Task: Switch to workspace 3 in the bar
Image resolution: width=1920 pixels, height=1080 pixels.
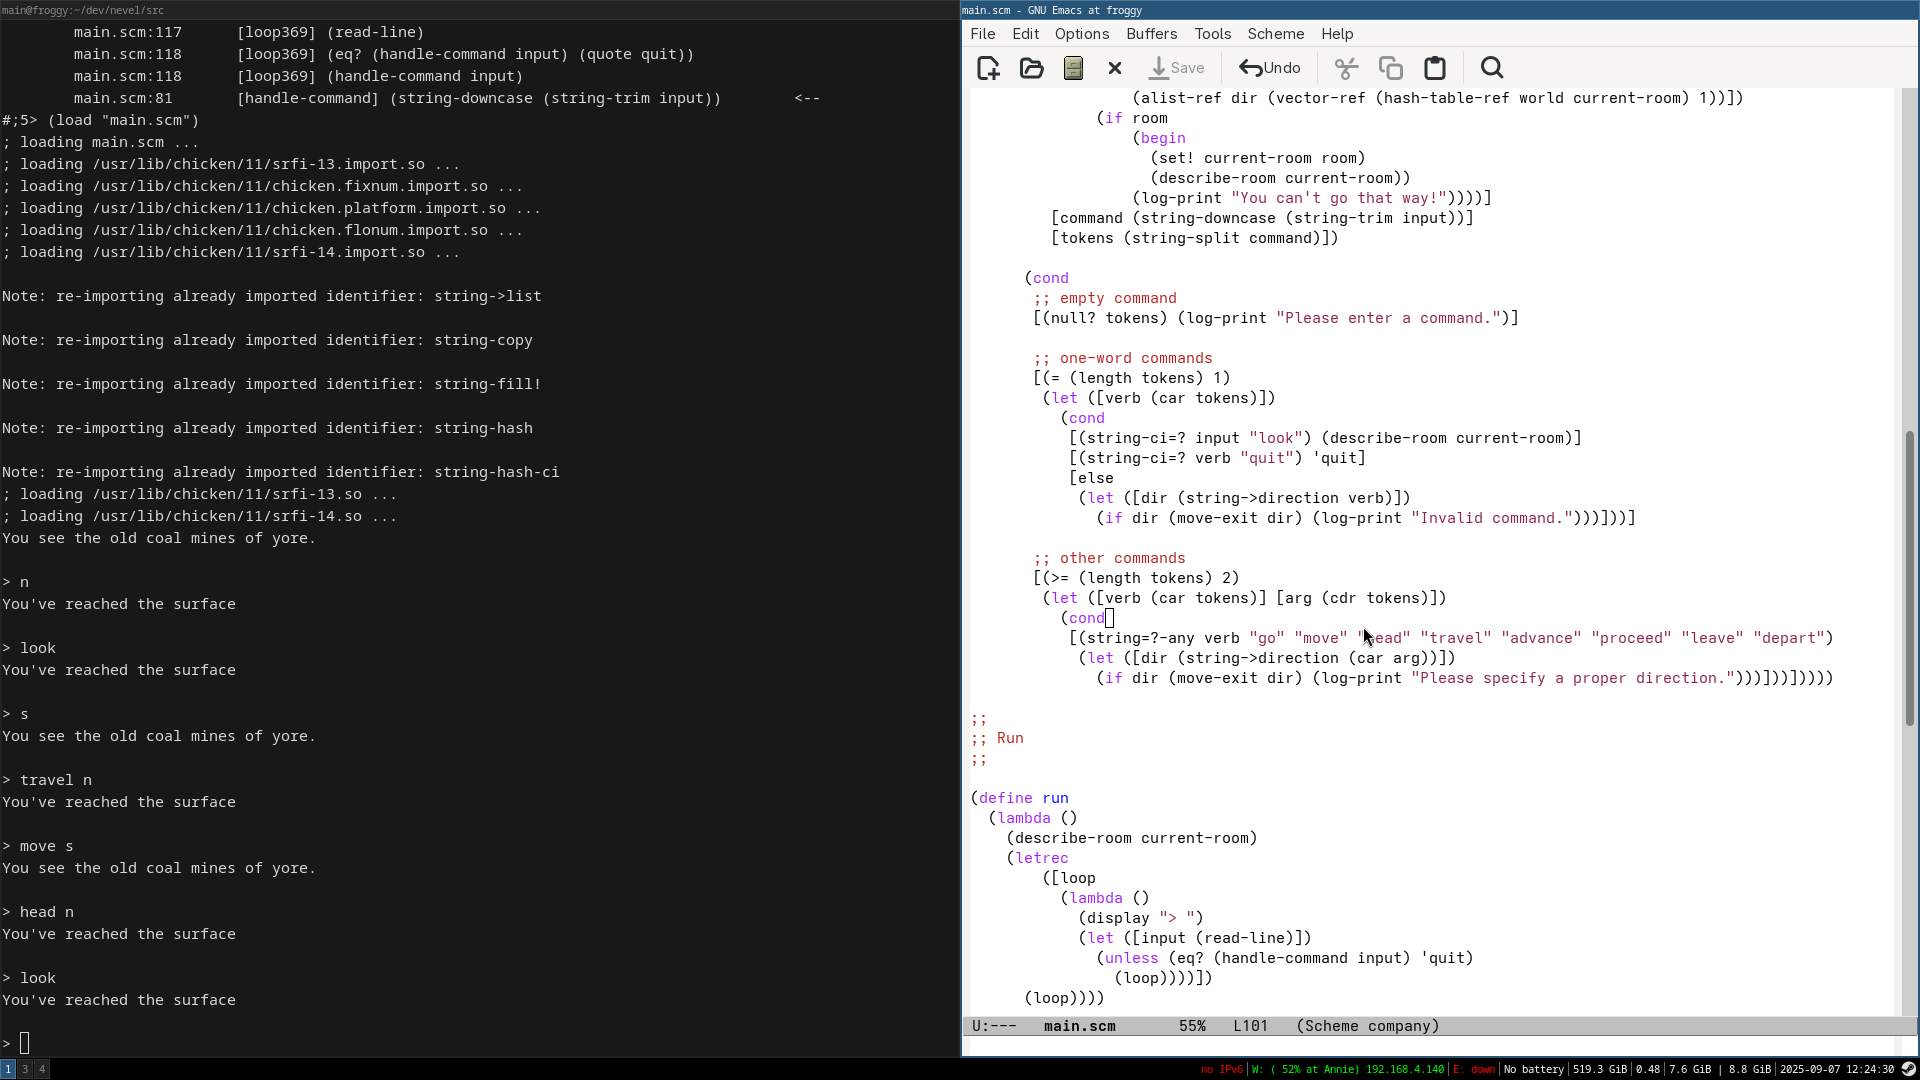Action: point(25,1069)
